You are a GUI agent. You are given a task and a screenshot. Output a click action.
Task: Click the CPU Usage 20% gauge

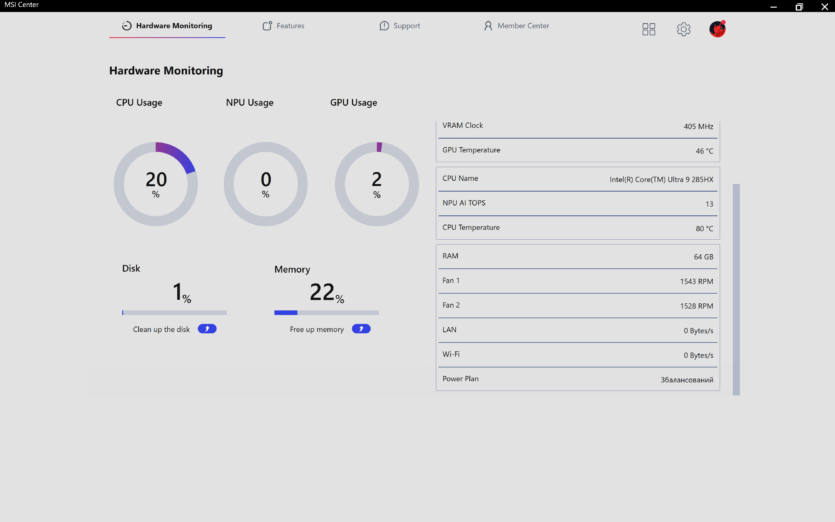point(155,184)
